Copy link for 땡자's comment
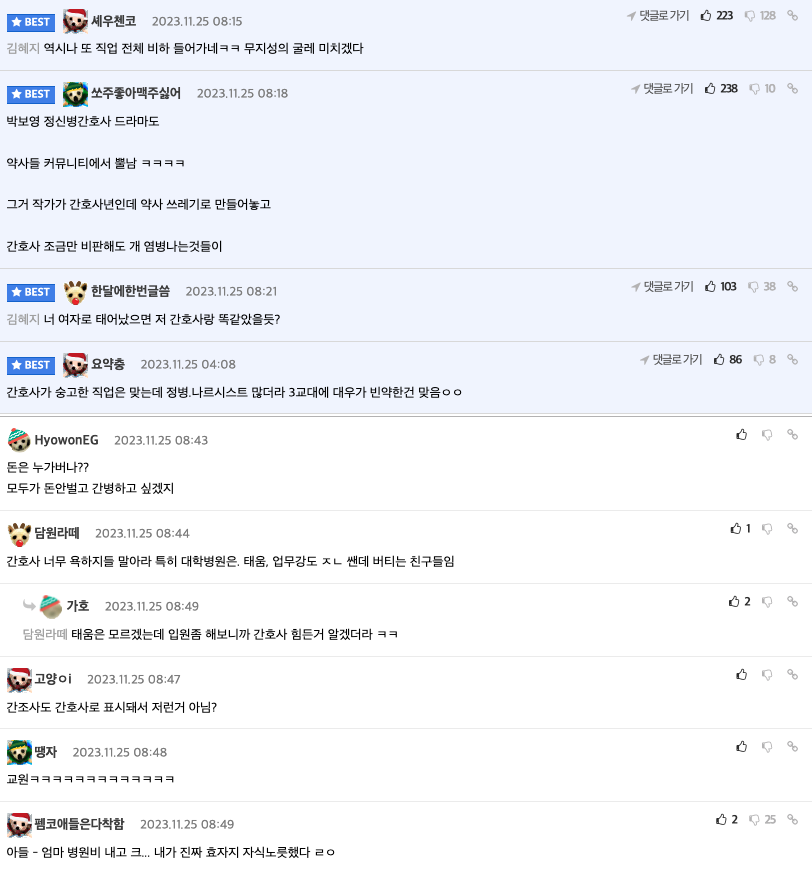This screenshot has height=874, width=812. tap(792, 747)
